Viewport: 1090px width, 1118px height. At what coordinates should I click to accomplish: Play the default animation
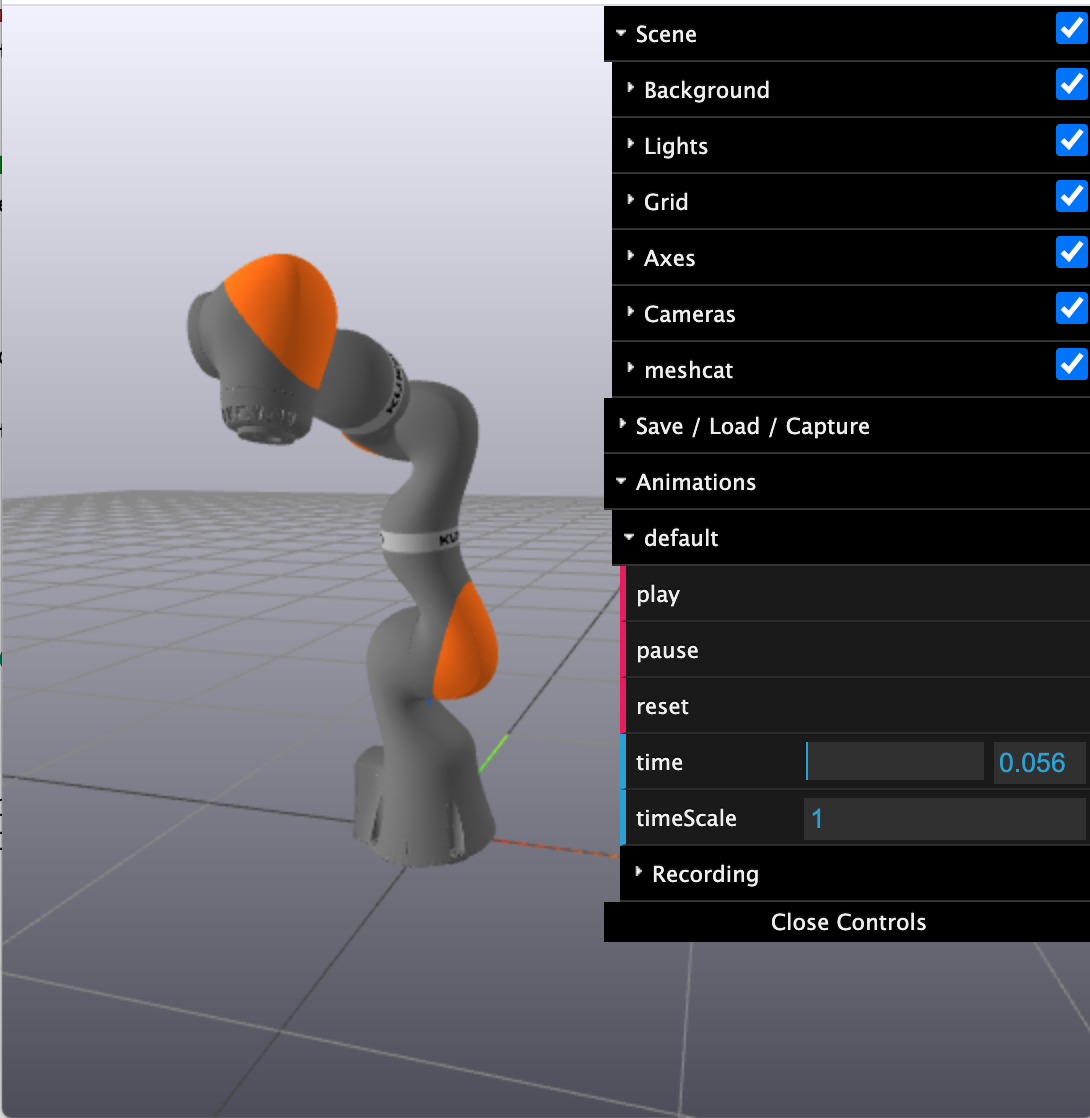click(x=658, y=594)
